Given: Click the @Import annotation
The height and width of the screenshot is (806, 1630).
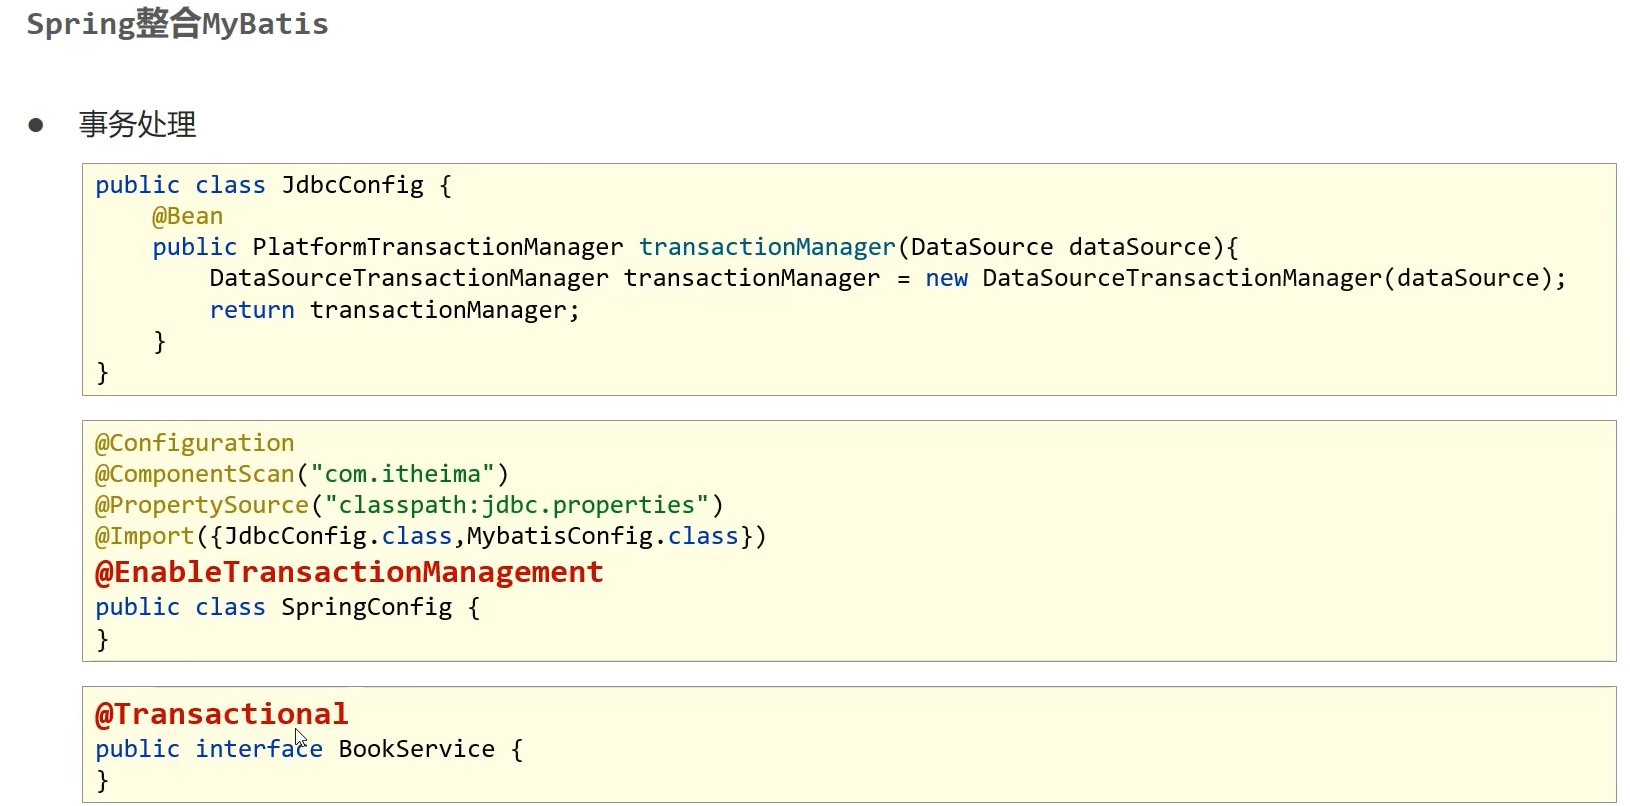Looking at the screenshot, I should [x=144, y=536].
